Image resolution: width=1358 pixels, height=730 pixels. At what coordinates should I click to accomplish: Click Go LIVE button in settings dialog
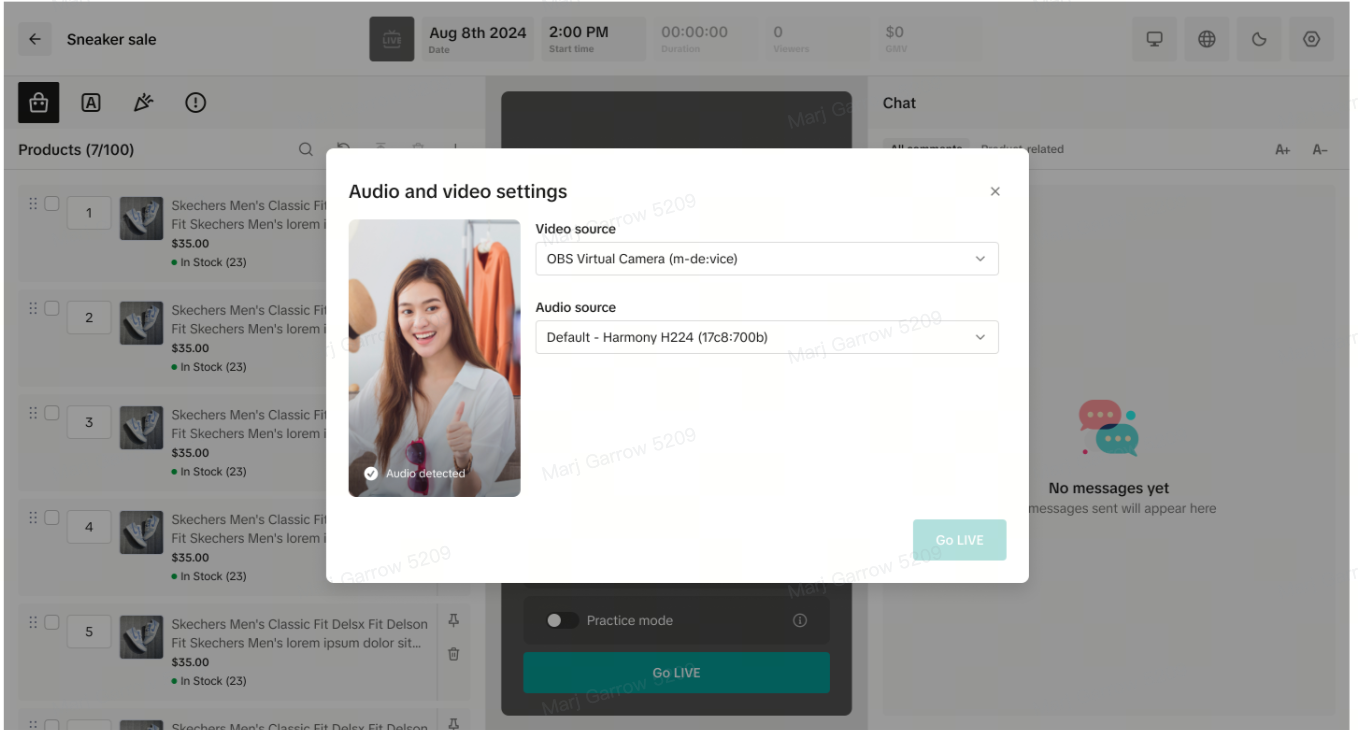(x=959, y=540)
